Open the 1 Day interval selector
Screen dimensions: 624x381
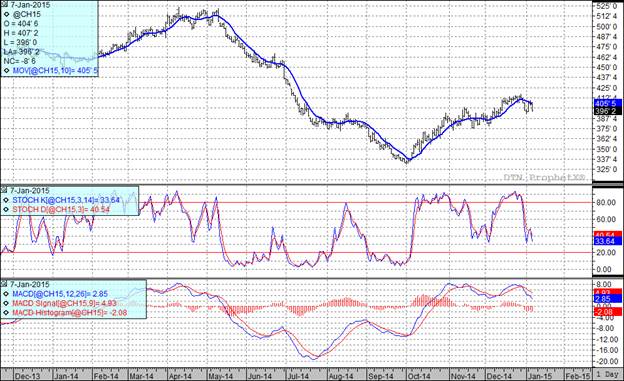(x=608, y=375)
